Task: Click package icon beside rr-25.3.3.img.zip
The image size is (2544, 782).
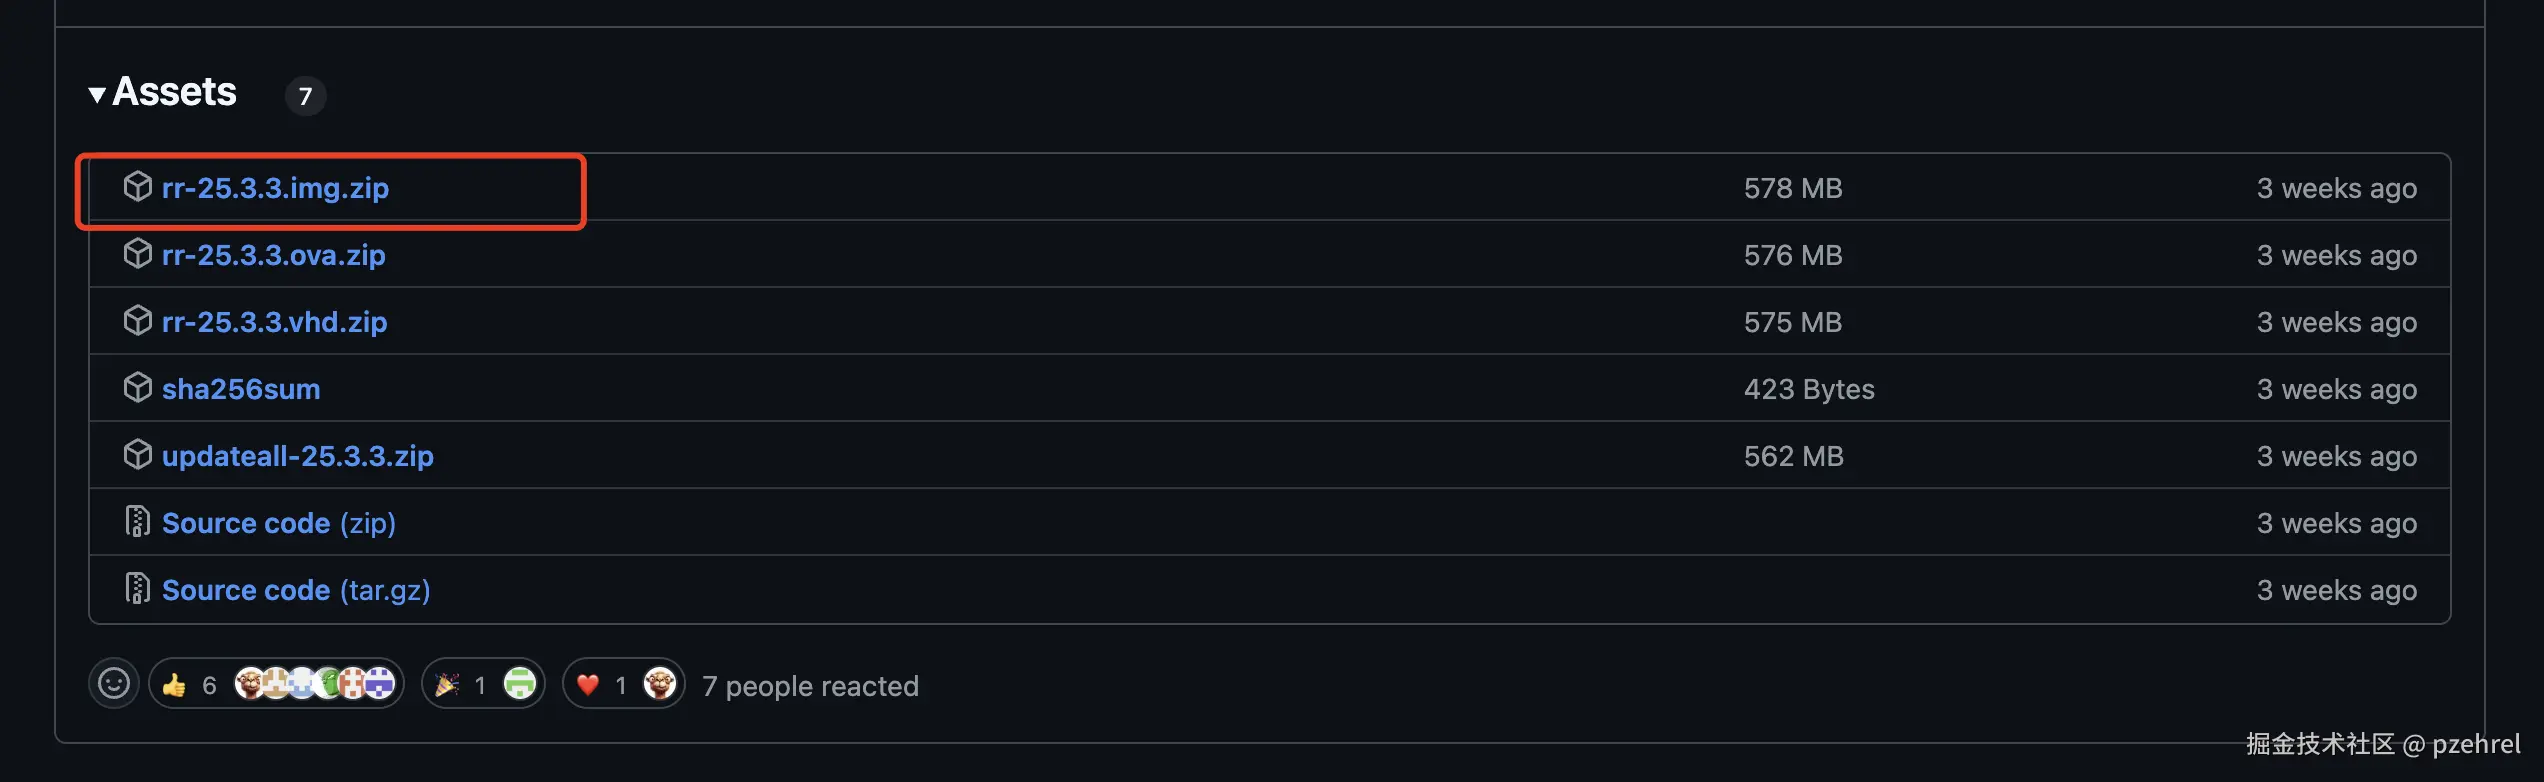Action: tap(137, 187)
